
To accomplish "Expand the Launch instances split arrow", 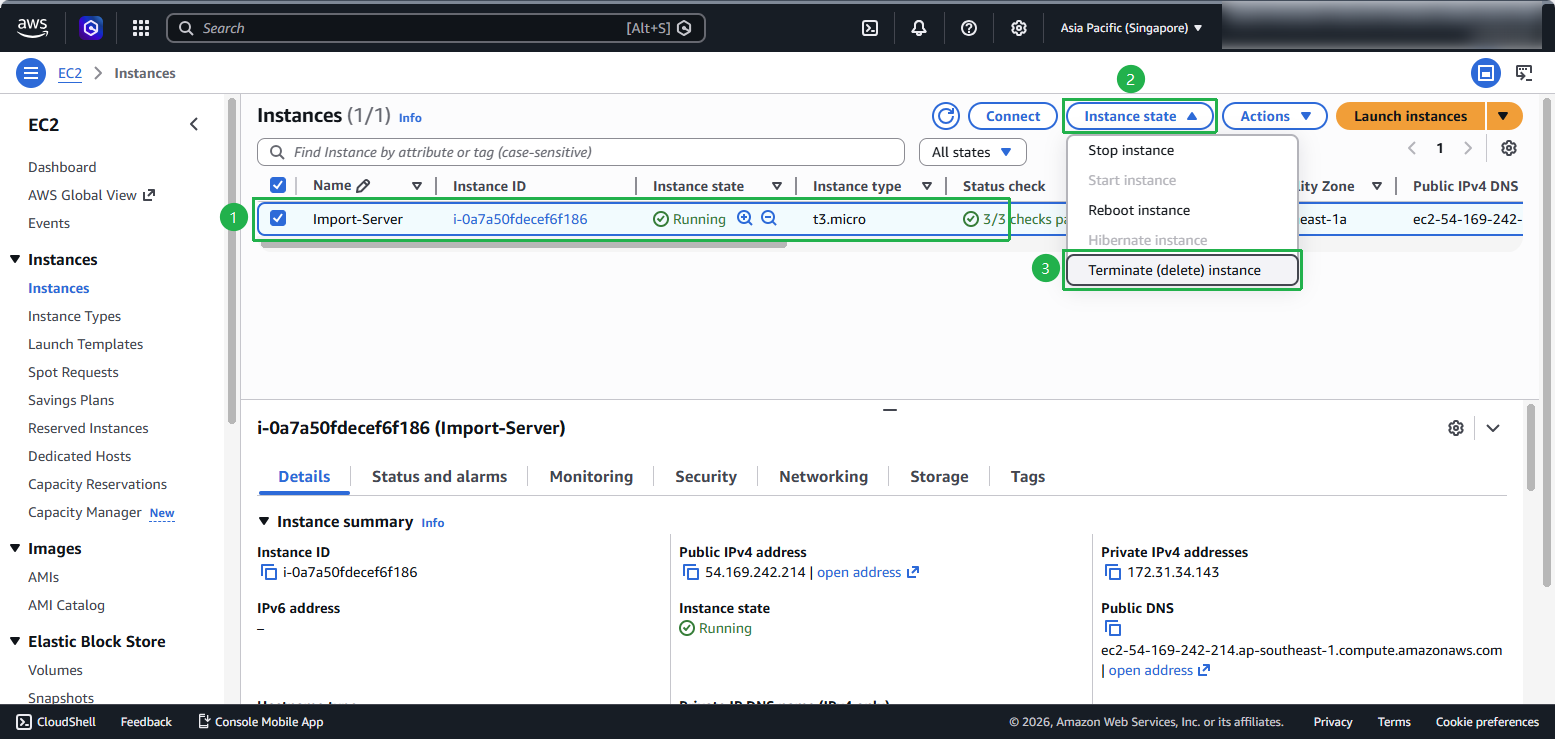I will [x=1504, y=116].
